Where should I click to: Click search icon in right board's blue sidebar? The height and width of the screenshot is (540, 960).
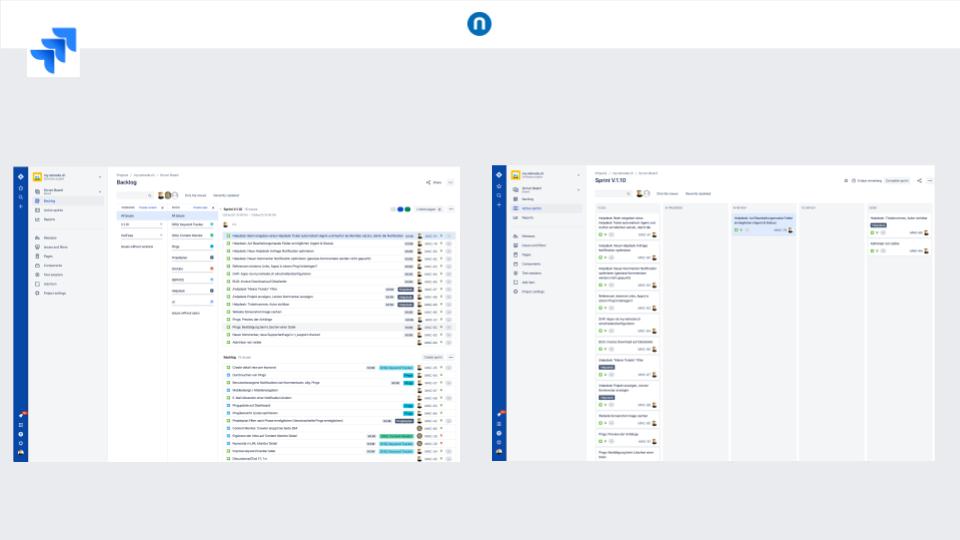point(499,193)
